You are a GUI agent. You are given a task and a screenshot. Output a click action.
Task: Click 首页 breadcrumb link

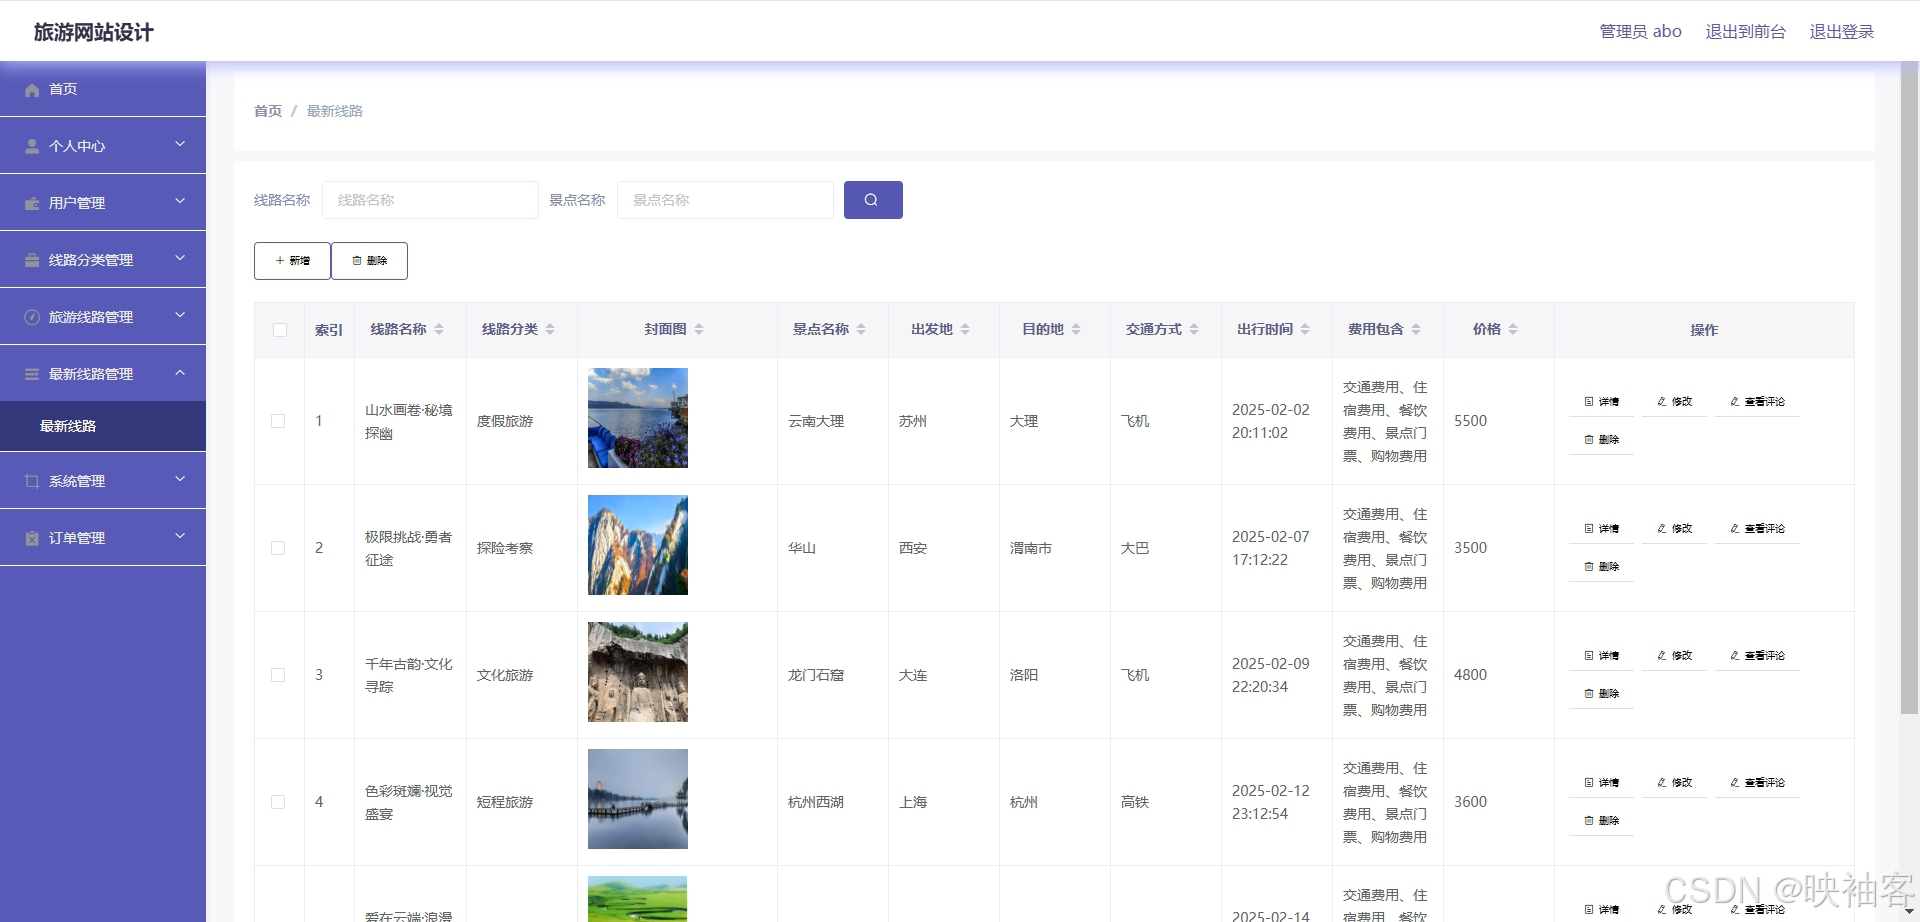pyautogui.click(x=268, y=111)
